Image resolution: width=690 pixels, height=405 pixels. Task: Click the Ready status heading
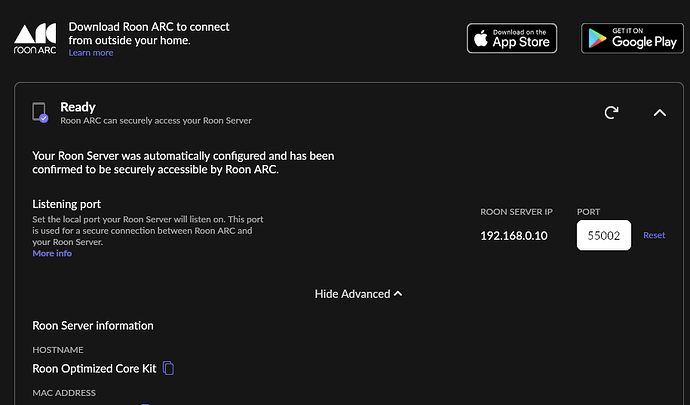tap(78, 107)
